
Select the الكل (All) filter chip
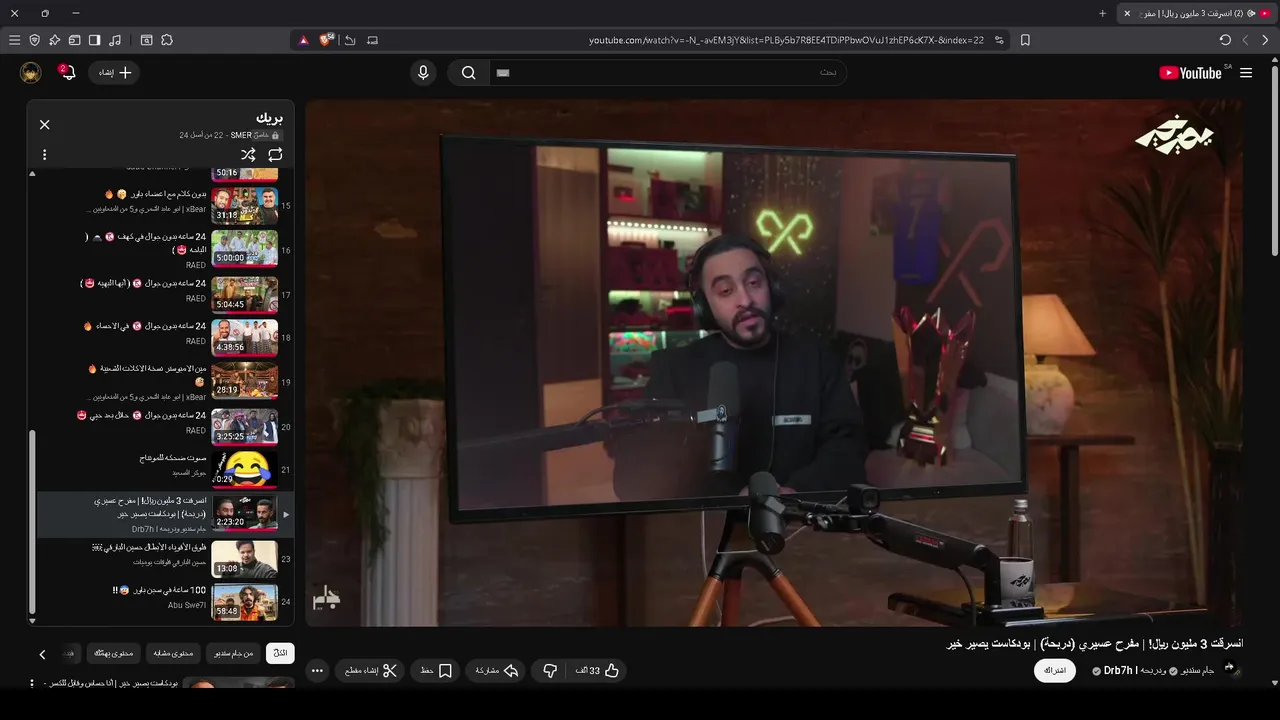(x=280, y=653)
